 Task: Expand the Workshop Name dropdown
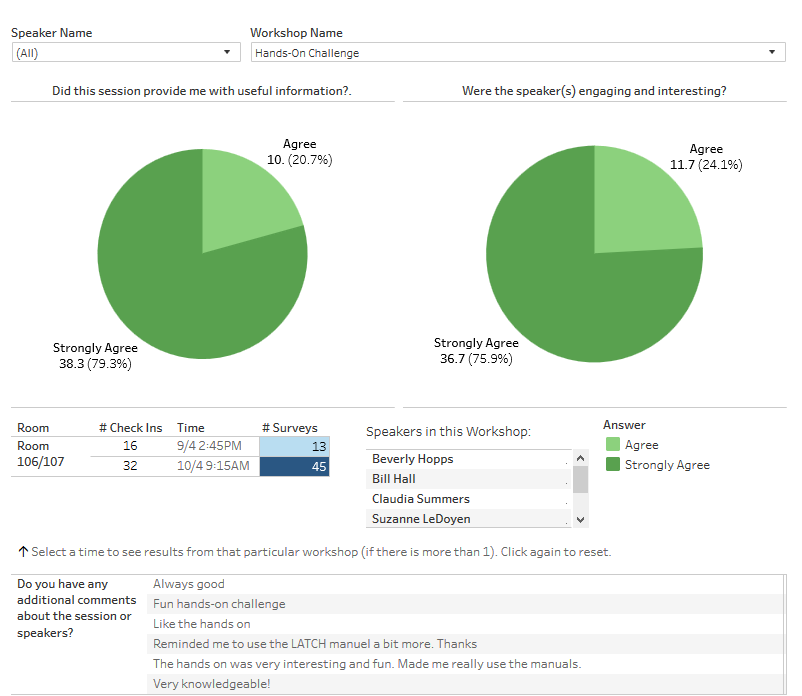517,53
